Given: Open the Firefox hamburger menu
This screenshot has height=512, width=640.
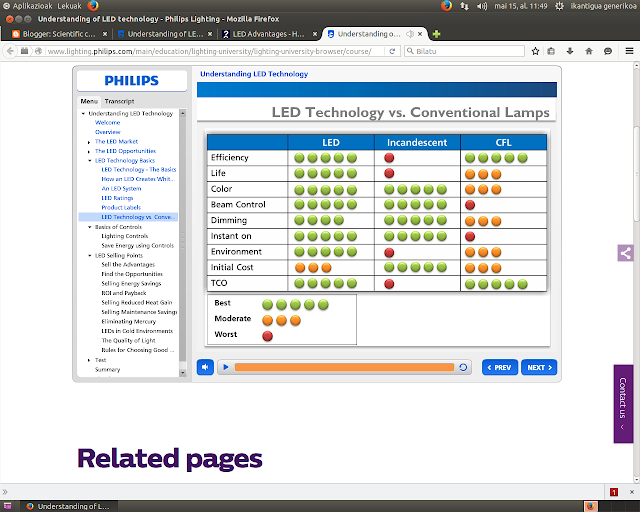Looking at the screenshot, I should [629, 51].
